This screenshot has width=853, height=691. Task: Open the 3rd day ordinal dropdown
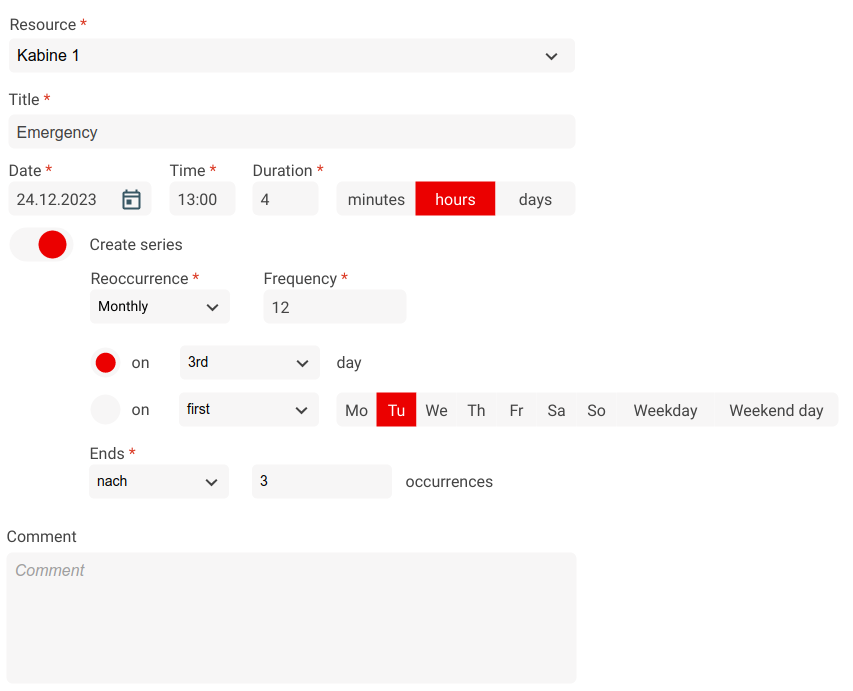(x=249, y=363)
